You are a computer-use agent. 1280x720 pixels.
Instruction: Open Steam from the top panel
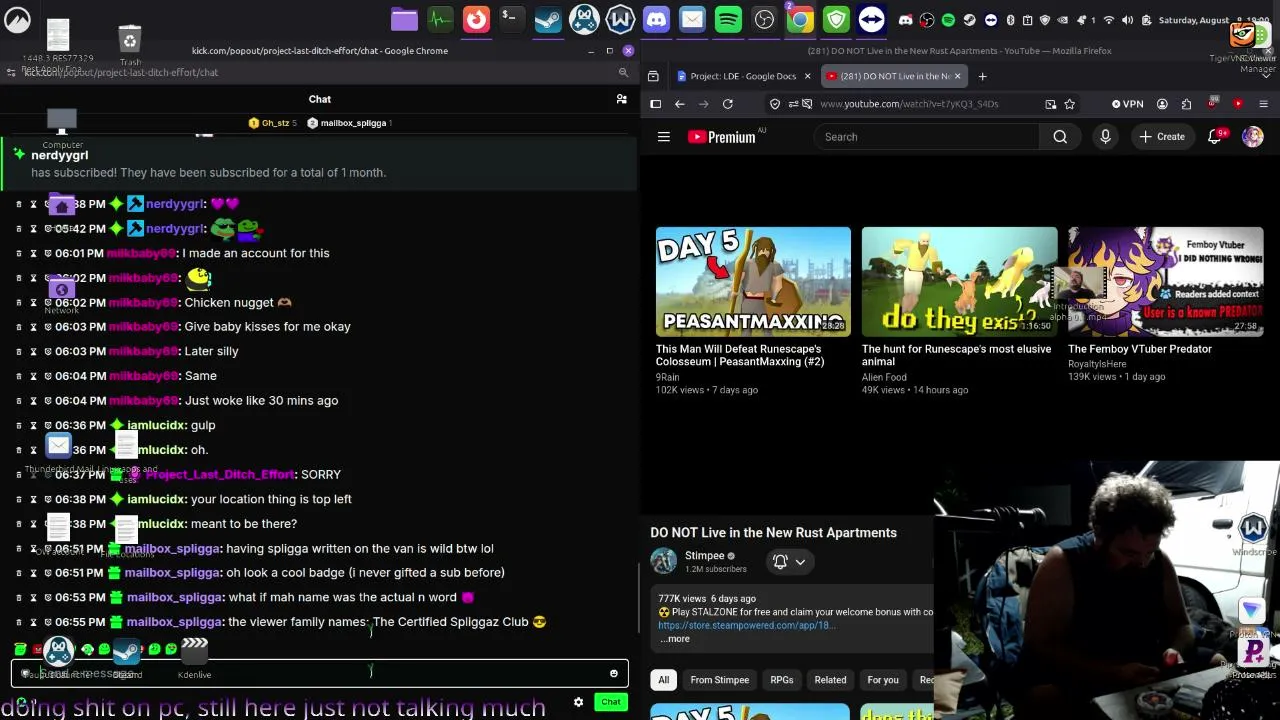pyautogui.click(x=548, y=19)
